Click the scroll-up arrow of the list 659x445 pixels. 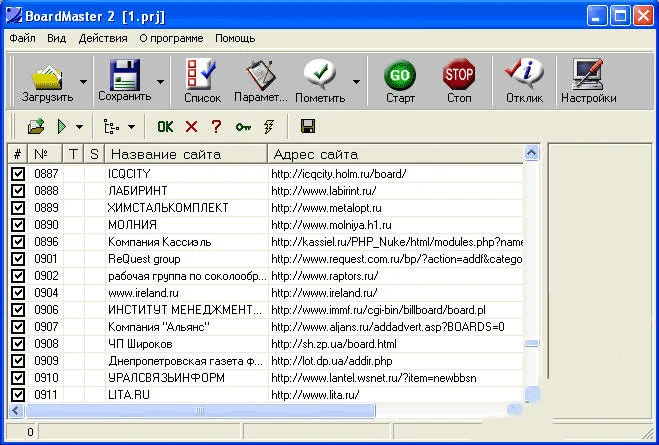(532, 153)
